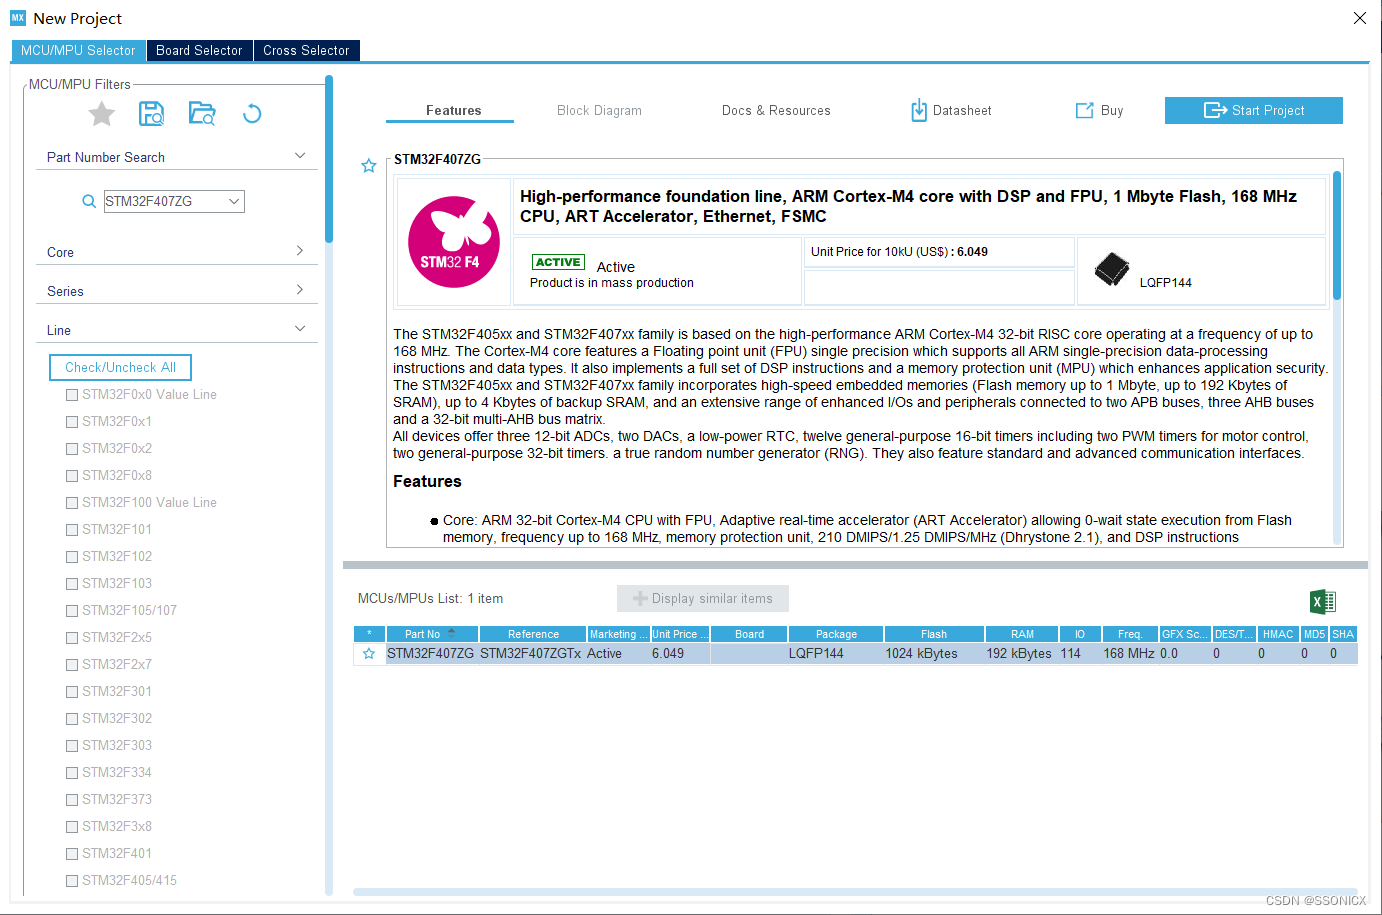Sort list by Freq. column header

click(1130, 634)
